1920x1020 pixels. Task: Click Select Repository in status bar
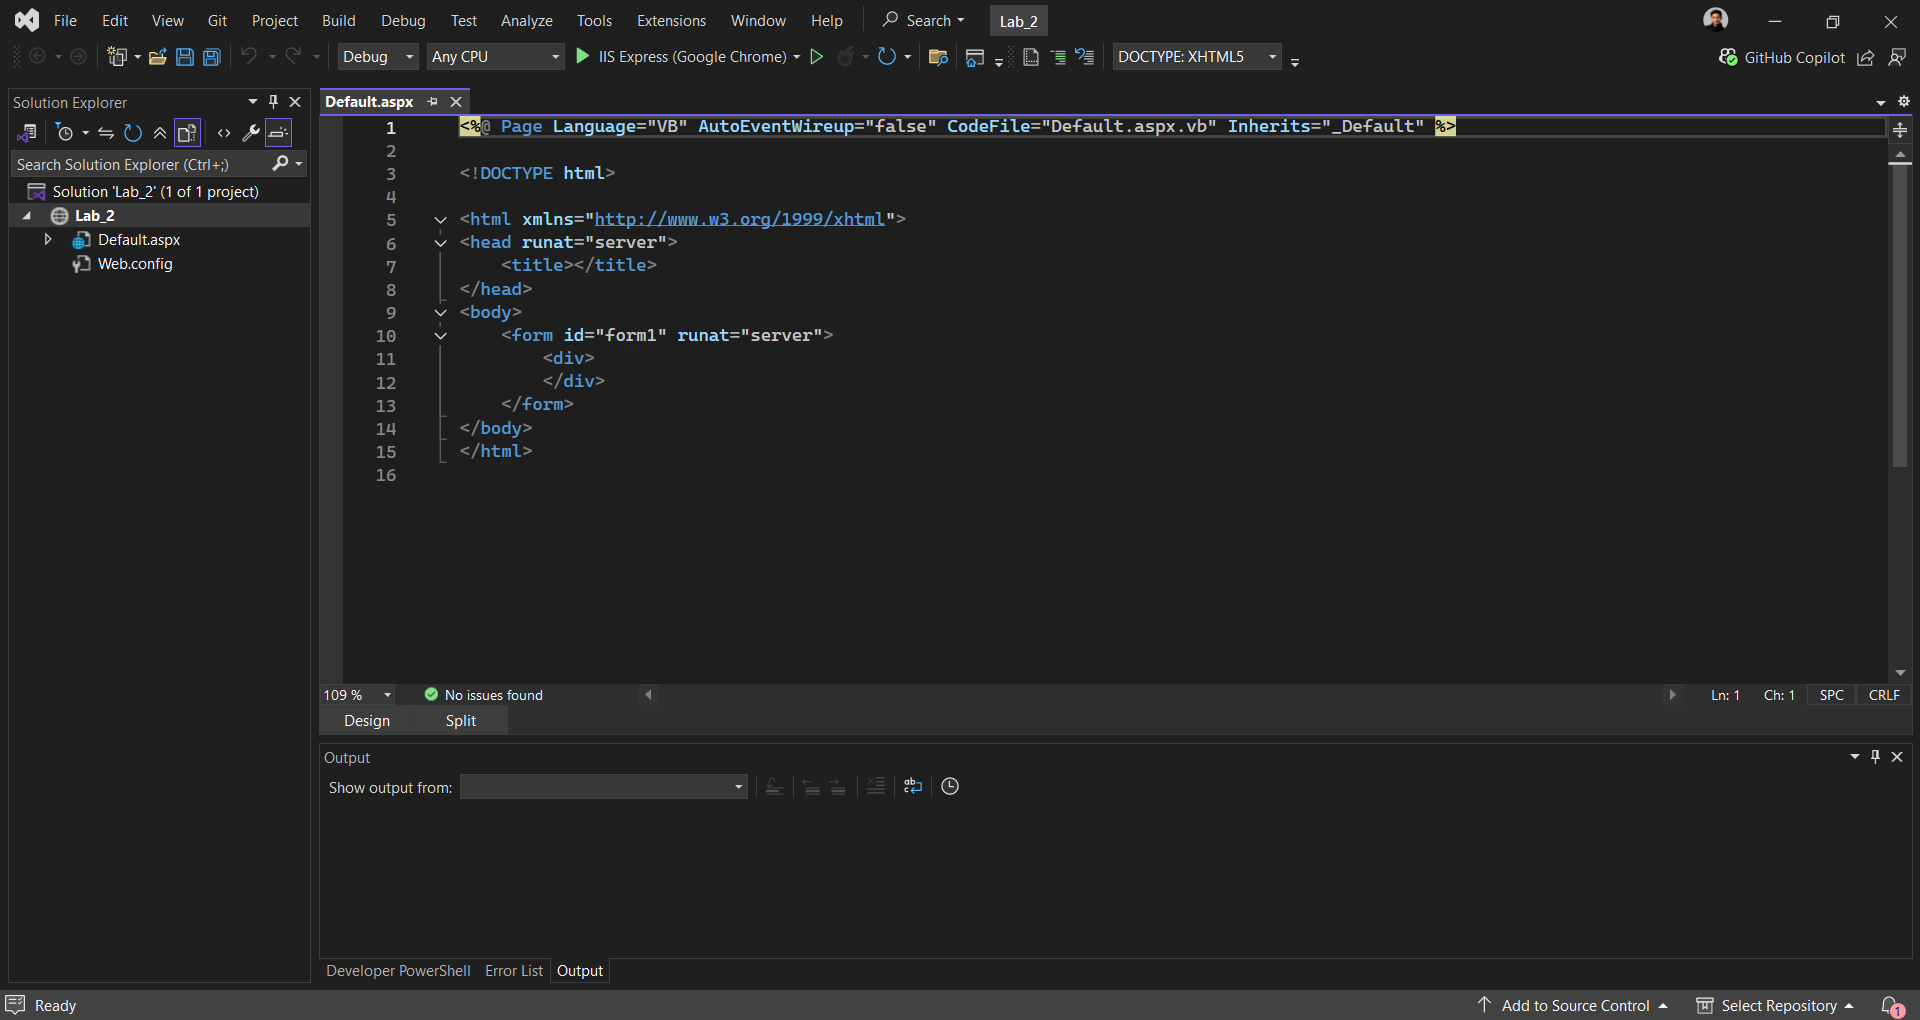tap(1775, 1005)
